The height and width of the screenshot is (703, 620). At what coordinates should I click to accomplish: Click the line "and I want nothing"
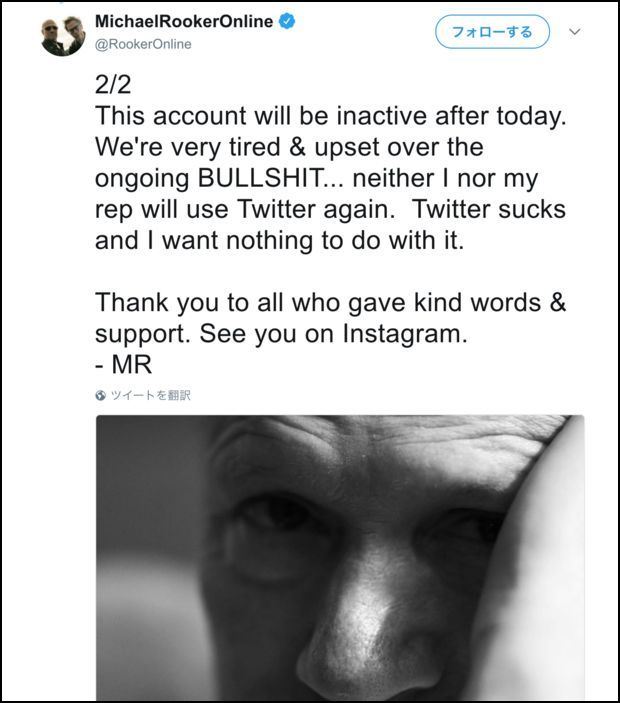click(279, 241)
